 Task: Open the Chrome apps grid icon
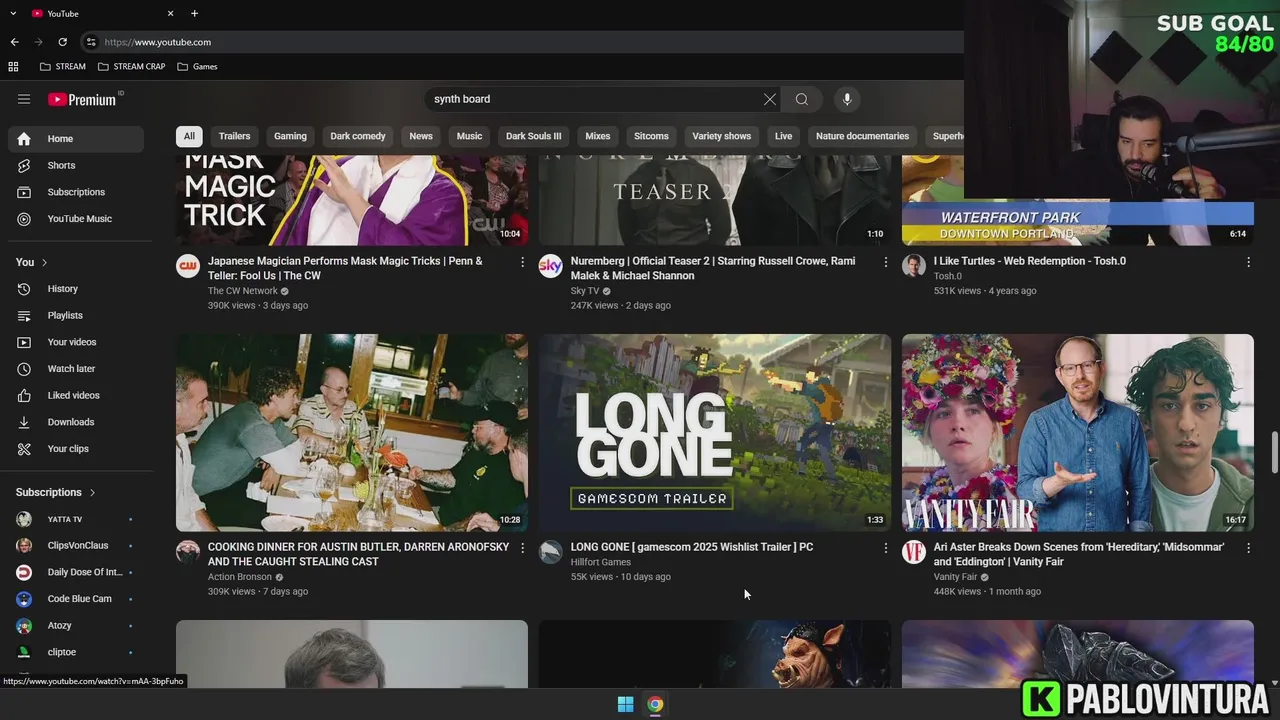pyautogui.click(x=13, y=66)
